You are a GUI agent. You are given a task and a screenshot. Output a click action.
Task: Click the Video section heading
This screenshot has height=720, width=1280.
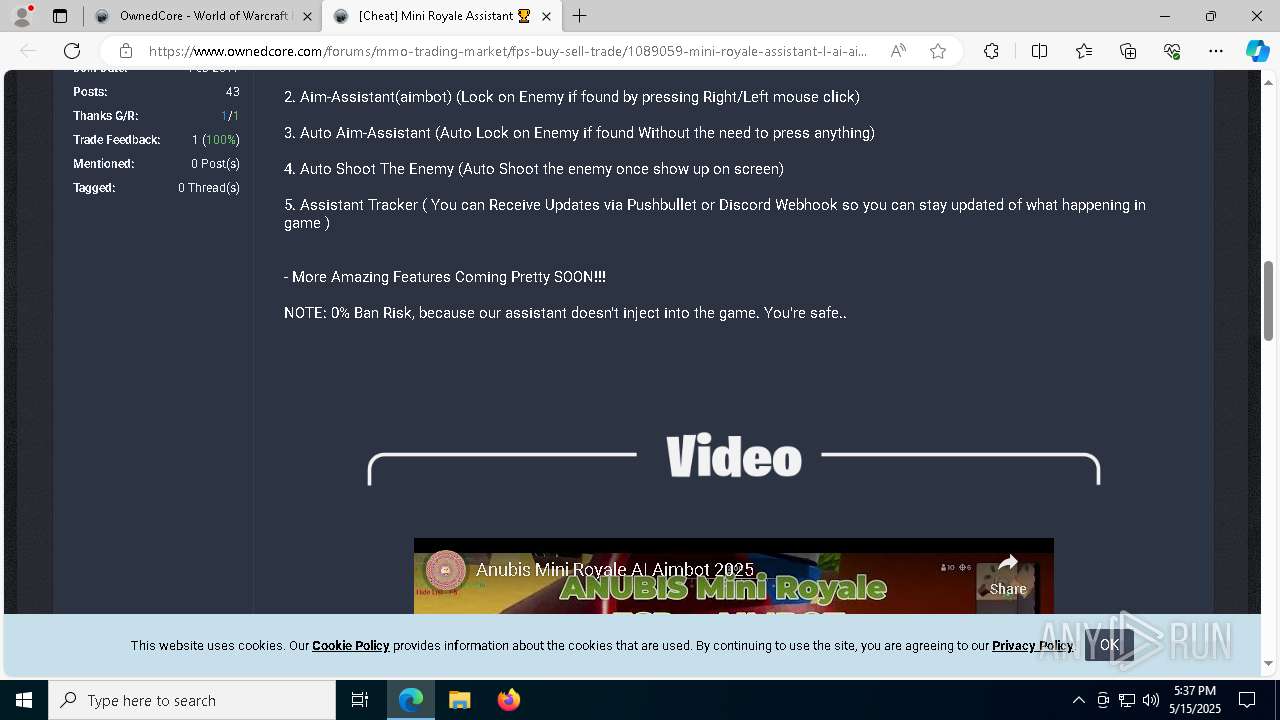click(734, 457)
